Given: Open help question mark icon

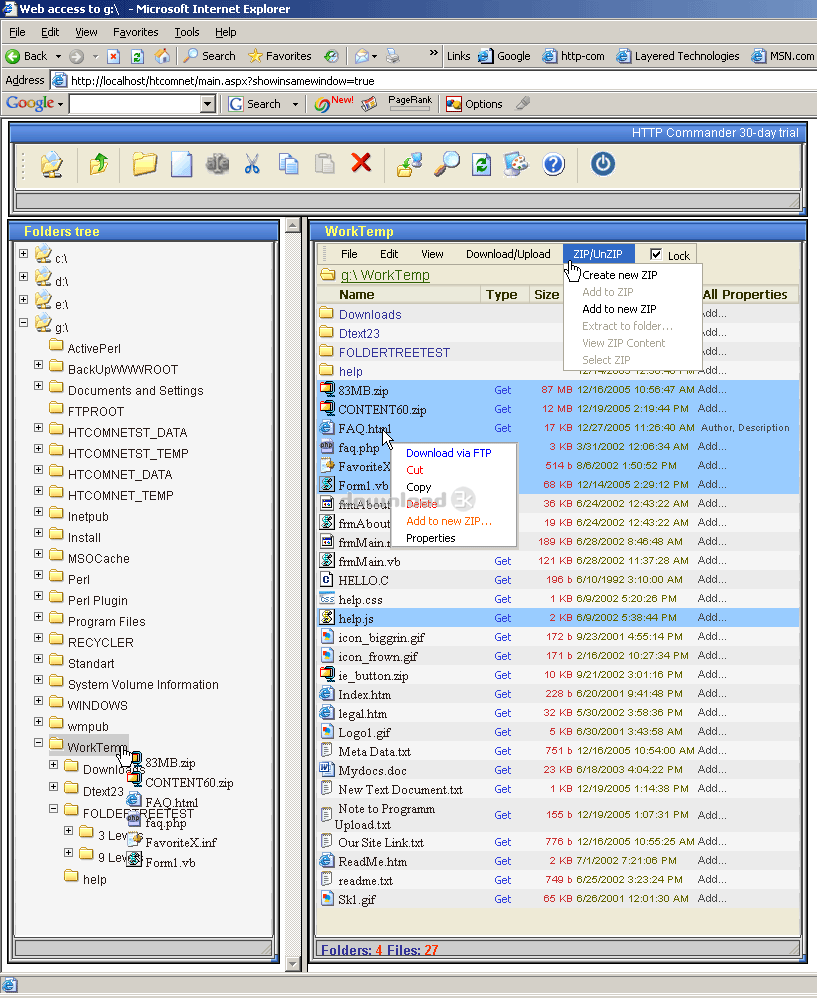Looking at the screenshot, I should (x=554, y=164).
